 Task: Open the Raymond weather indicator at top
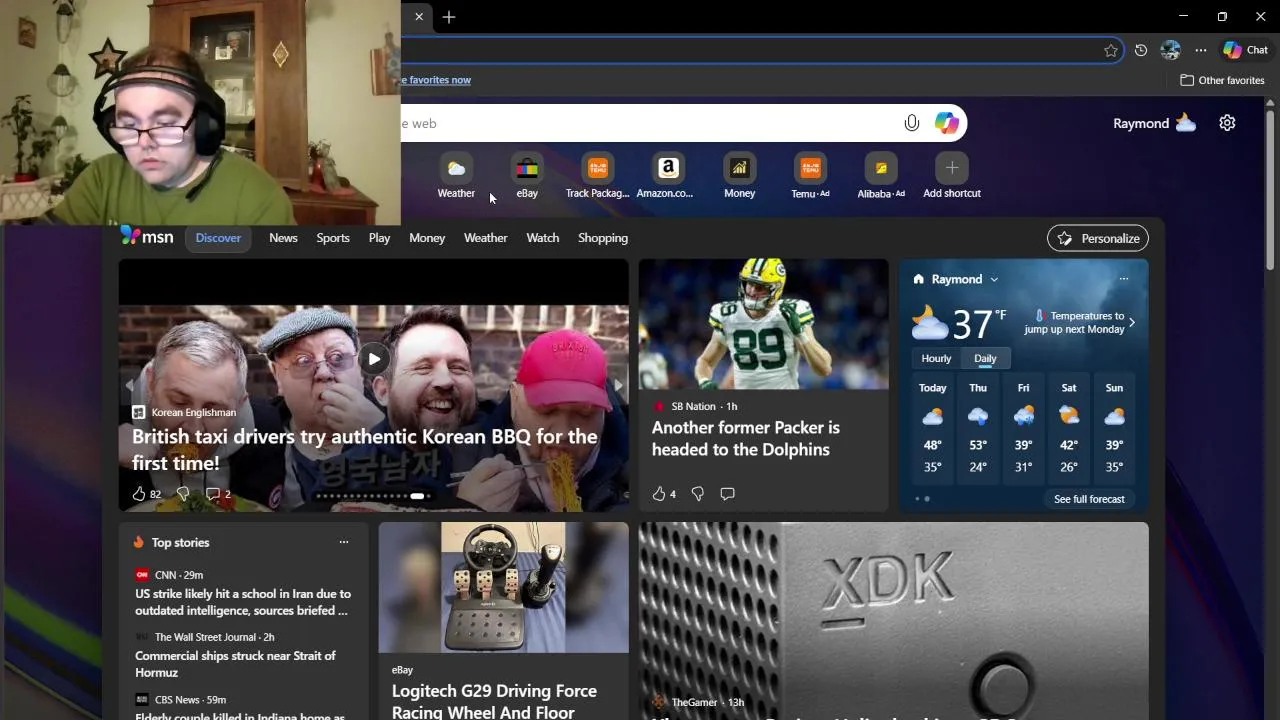click(x=1154, y=123)
